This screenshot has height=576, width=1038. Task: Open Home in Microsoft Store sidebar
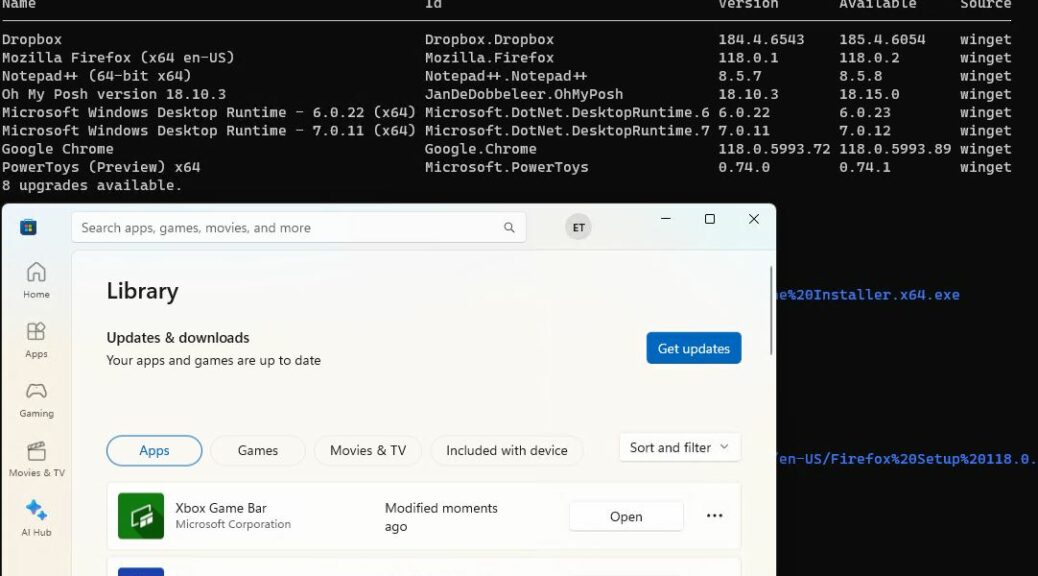pos(36,280)
